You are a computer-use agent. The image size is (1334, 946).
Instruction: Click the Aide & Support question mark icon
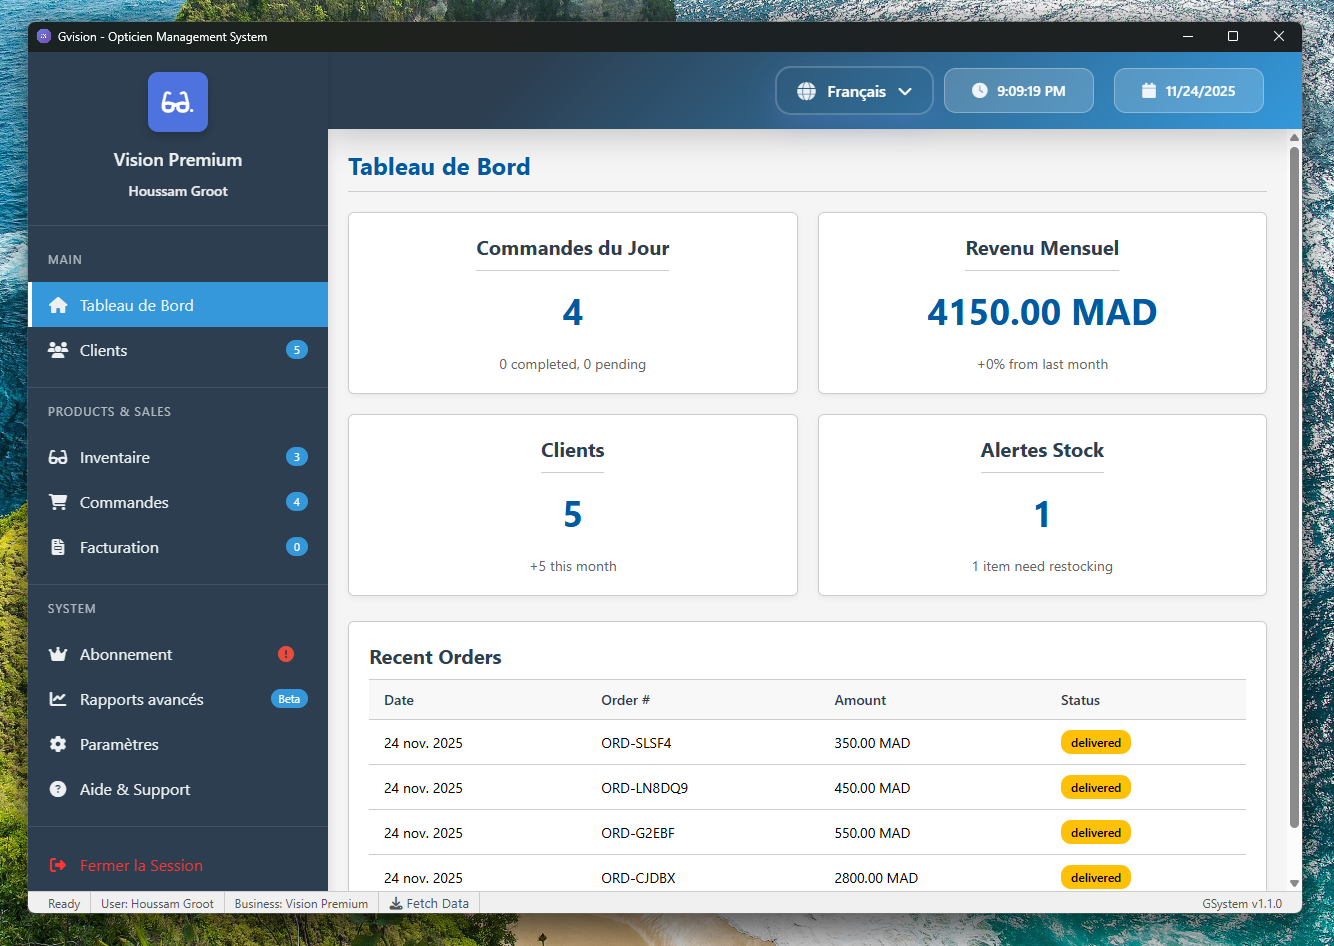(58, 789)
